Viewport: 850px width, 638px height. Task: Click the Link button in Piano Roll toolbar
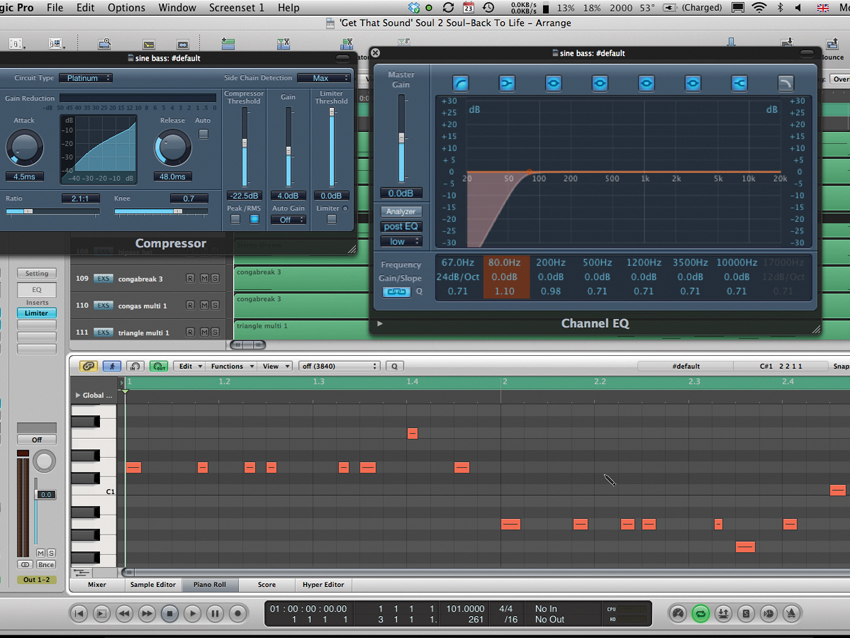point(88,366)
